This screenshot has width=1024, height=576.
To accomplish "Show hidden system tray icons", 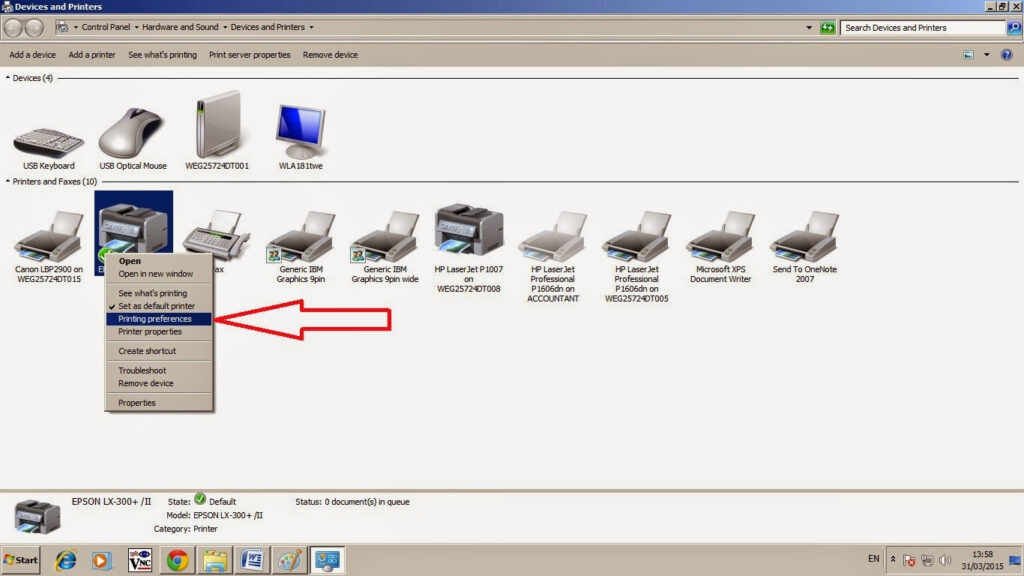I will tap(893, 560).
